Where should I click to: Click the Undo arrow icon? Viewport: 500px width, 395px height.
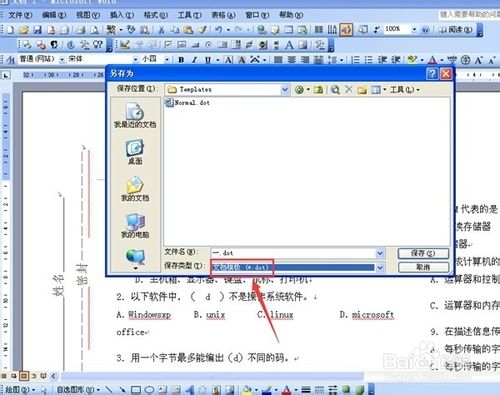click(x=219, y=30)
